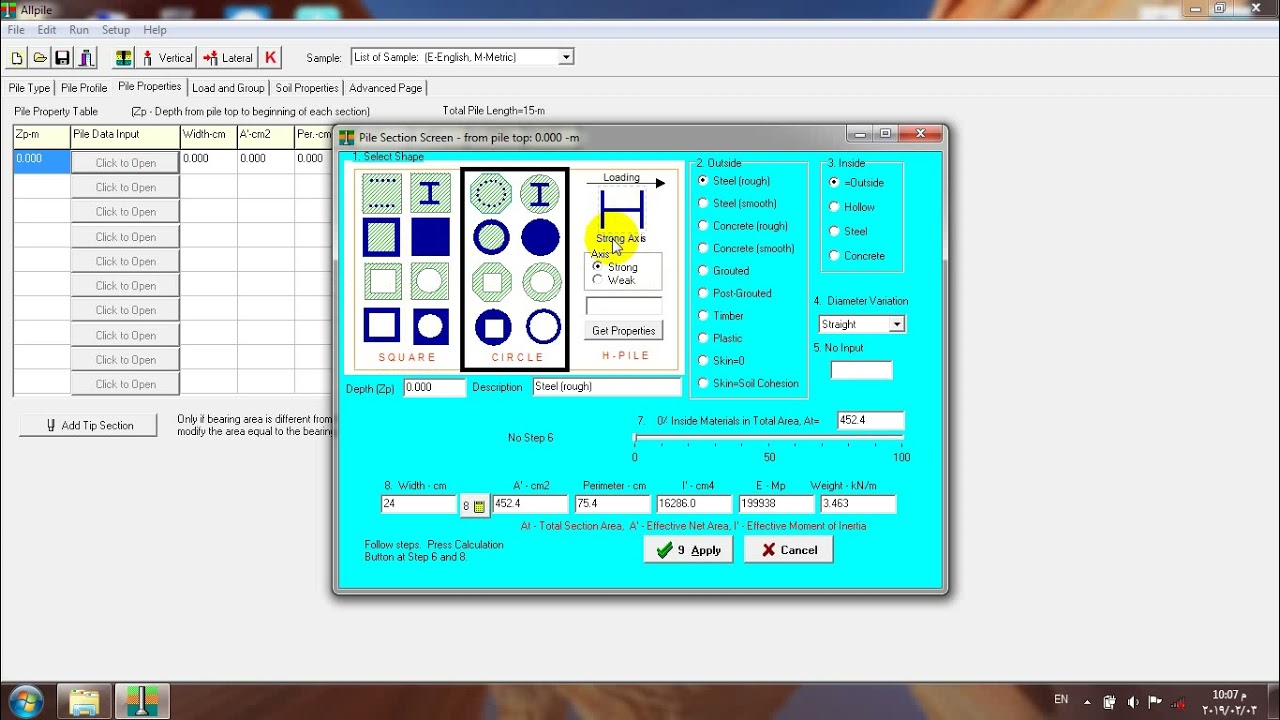Image resolution: width=1280 pixels, height=720 pixels.
Task: Select blue hollow square tube shape
Action: 382,325
